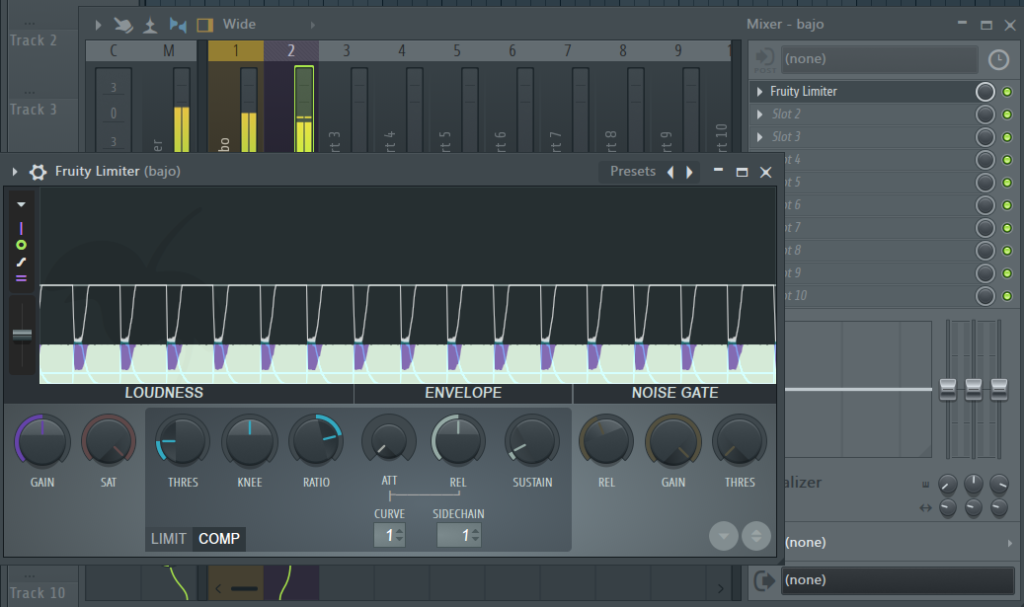Toggle green circle gain envelope display icon
Viewport: 1024px width, 607px height.
[21, 245]
